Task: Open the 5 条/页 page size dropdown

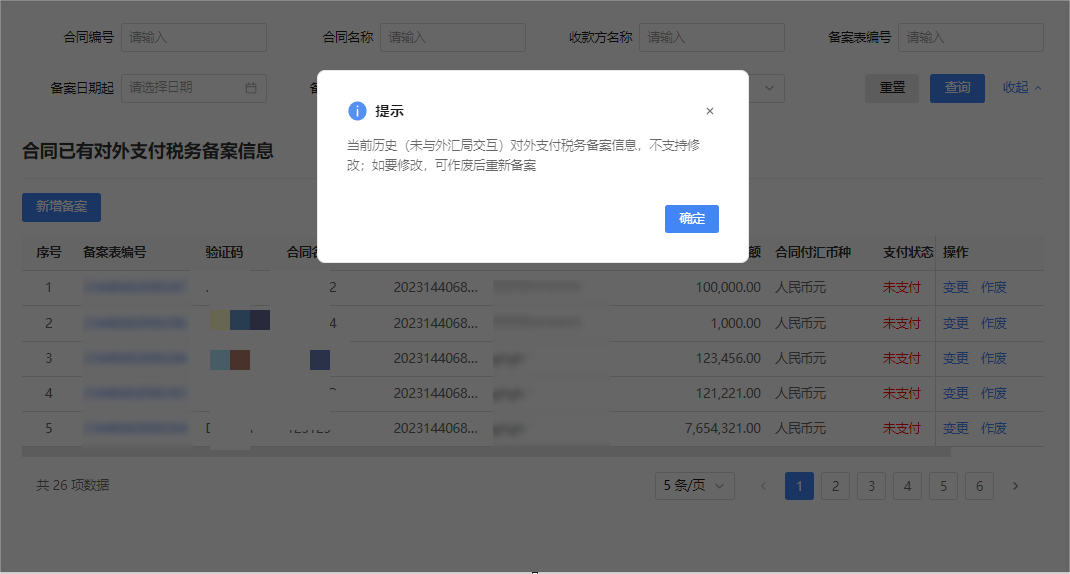Action: click(x=695, y=486)
